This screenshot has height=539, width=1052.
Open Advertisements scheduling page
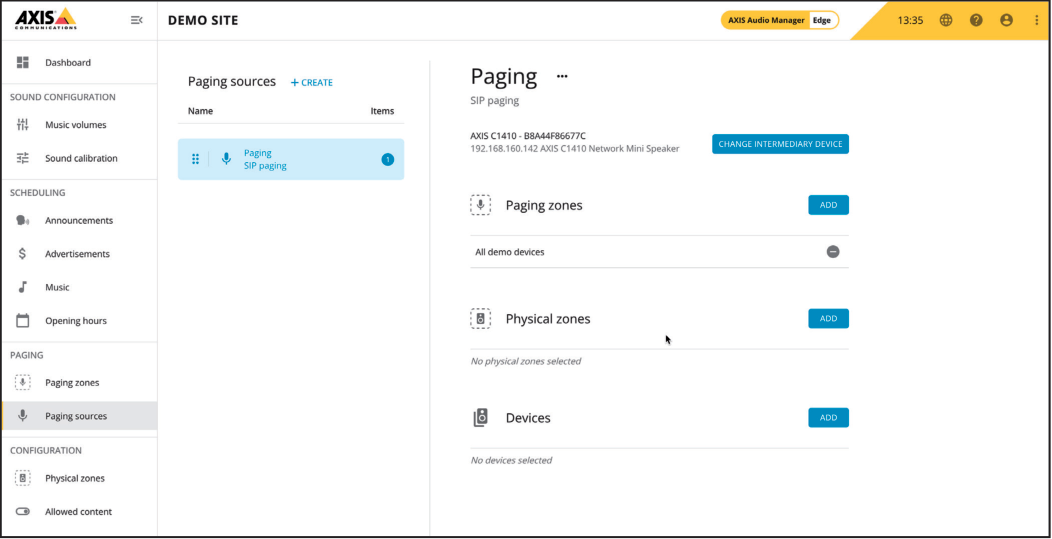click(77, 254)
